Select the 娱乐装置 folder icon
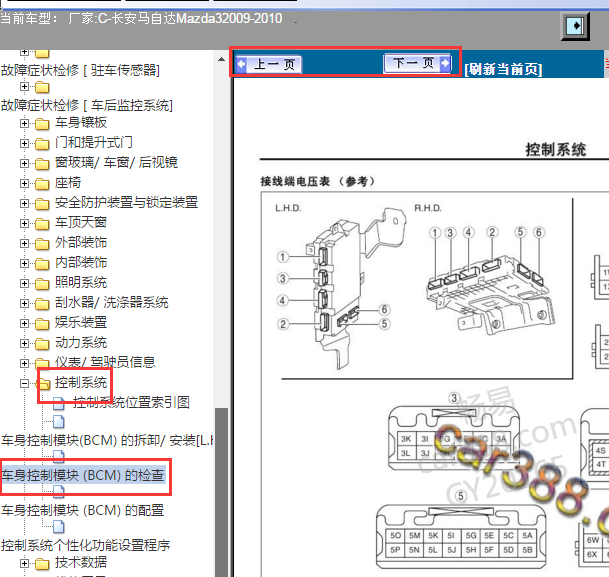Viewport: 609px width, 577px height. coord(42,324)
